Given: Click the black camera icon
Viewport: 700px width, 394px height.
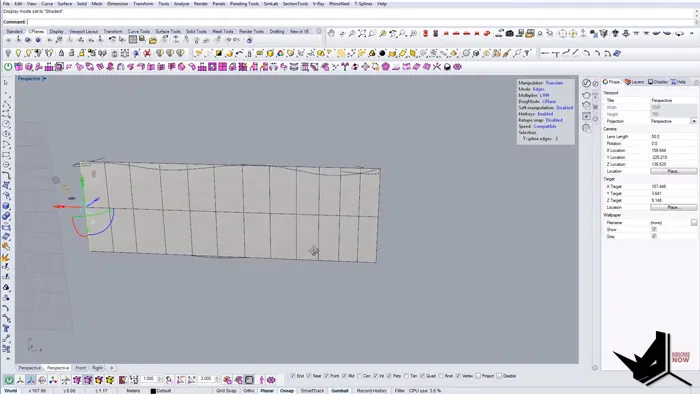Looking at the screenshot, I should pyautogui.click(x=509, y=33).
